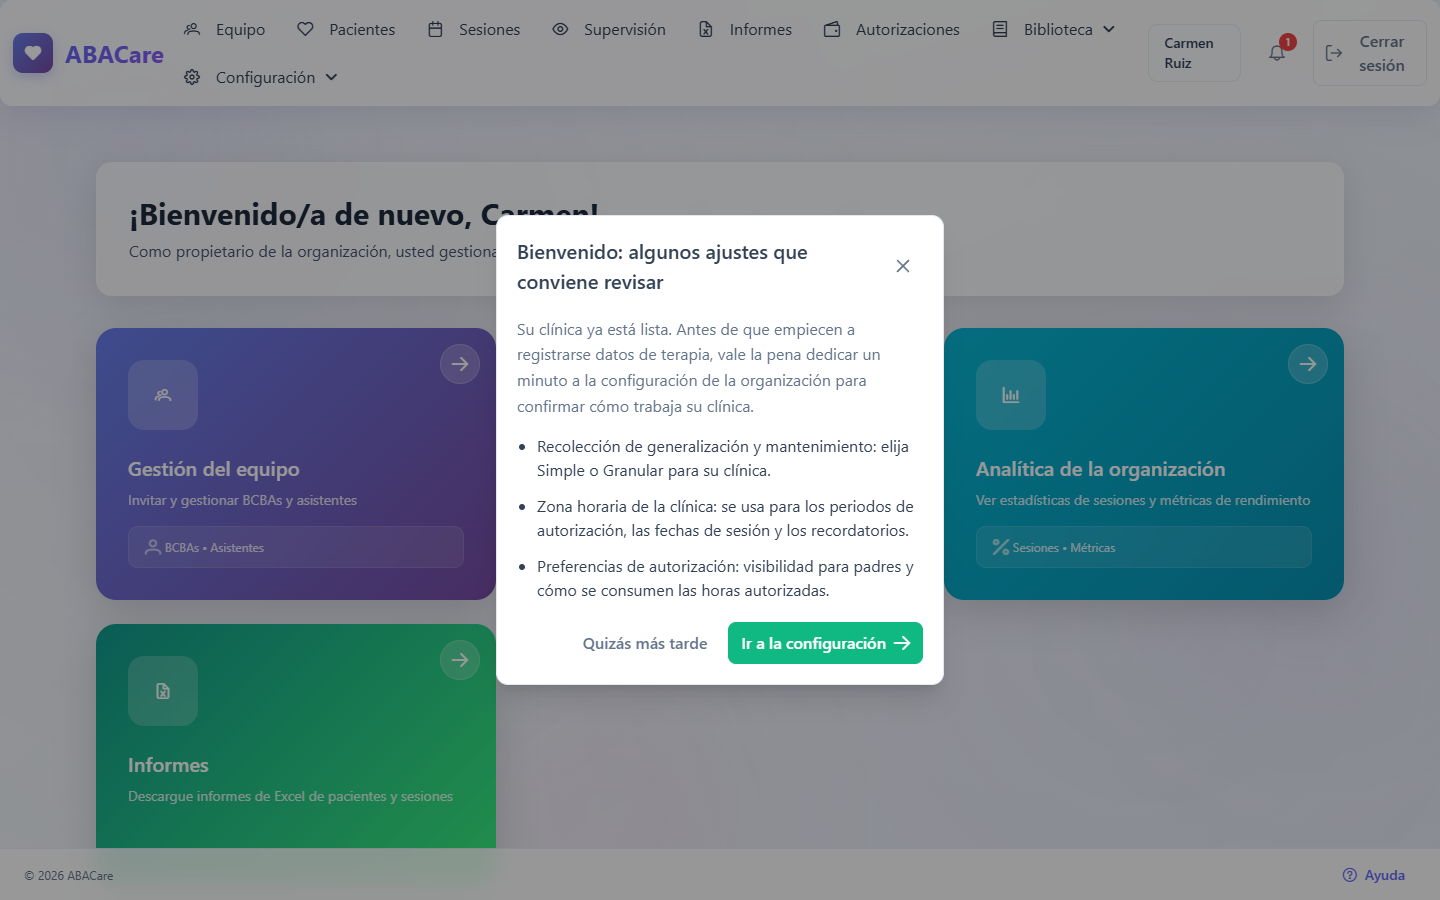
Task: Click the ABACare heart logo icon
Action: point(33,53)
